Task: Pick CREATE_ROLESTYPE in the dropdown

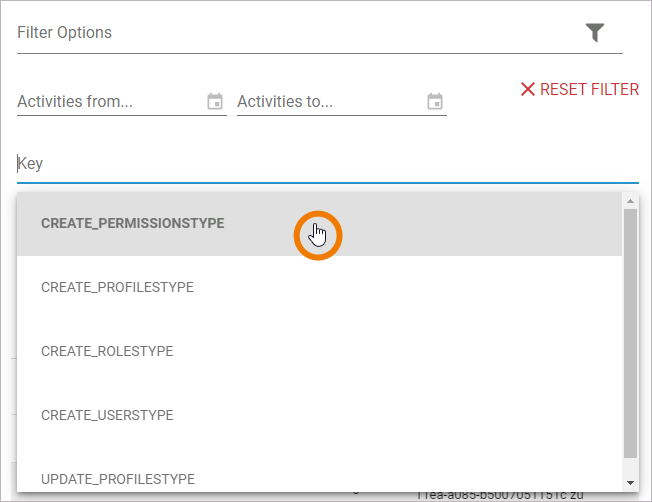Action: (107, 351)
